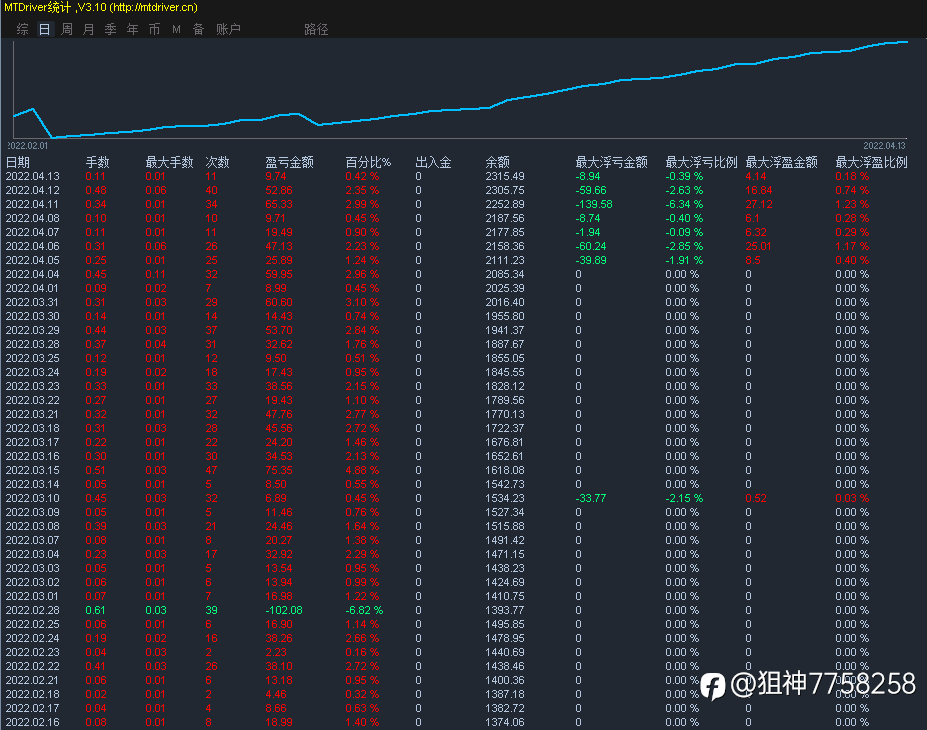Viewport: 927px width, 730px height.
Task: Open the 周 weekly tab
Action: pyautogui.click(x=67, y=29)
